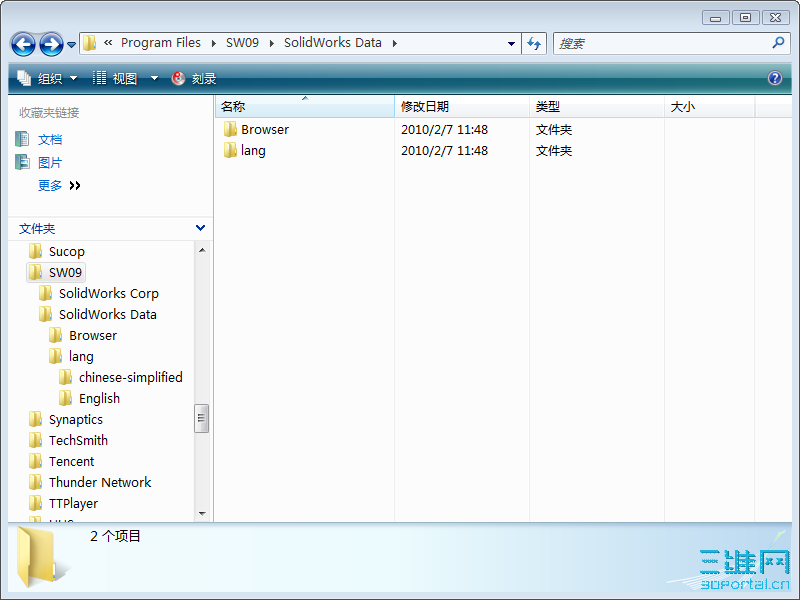The image size is (800, 600).
Task: Select English folder in tree
Action: [x=99, y=398]
